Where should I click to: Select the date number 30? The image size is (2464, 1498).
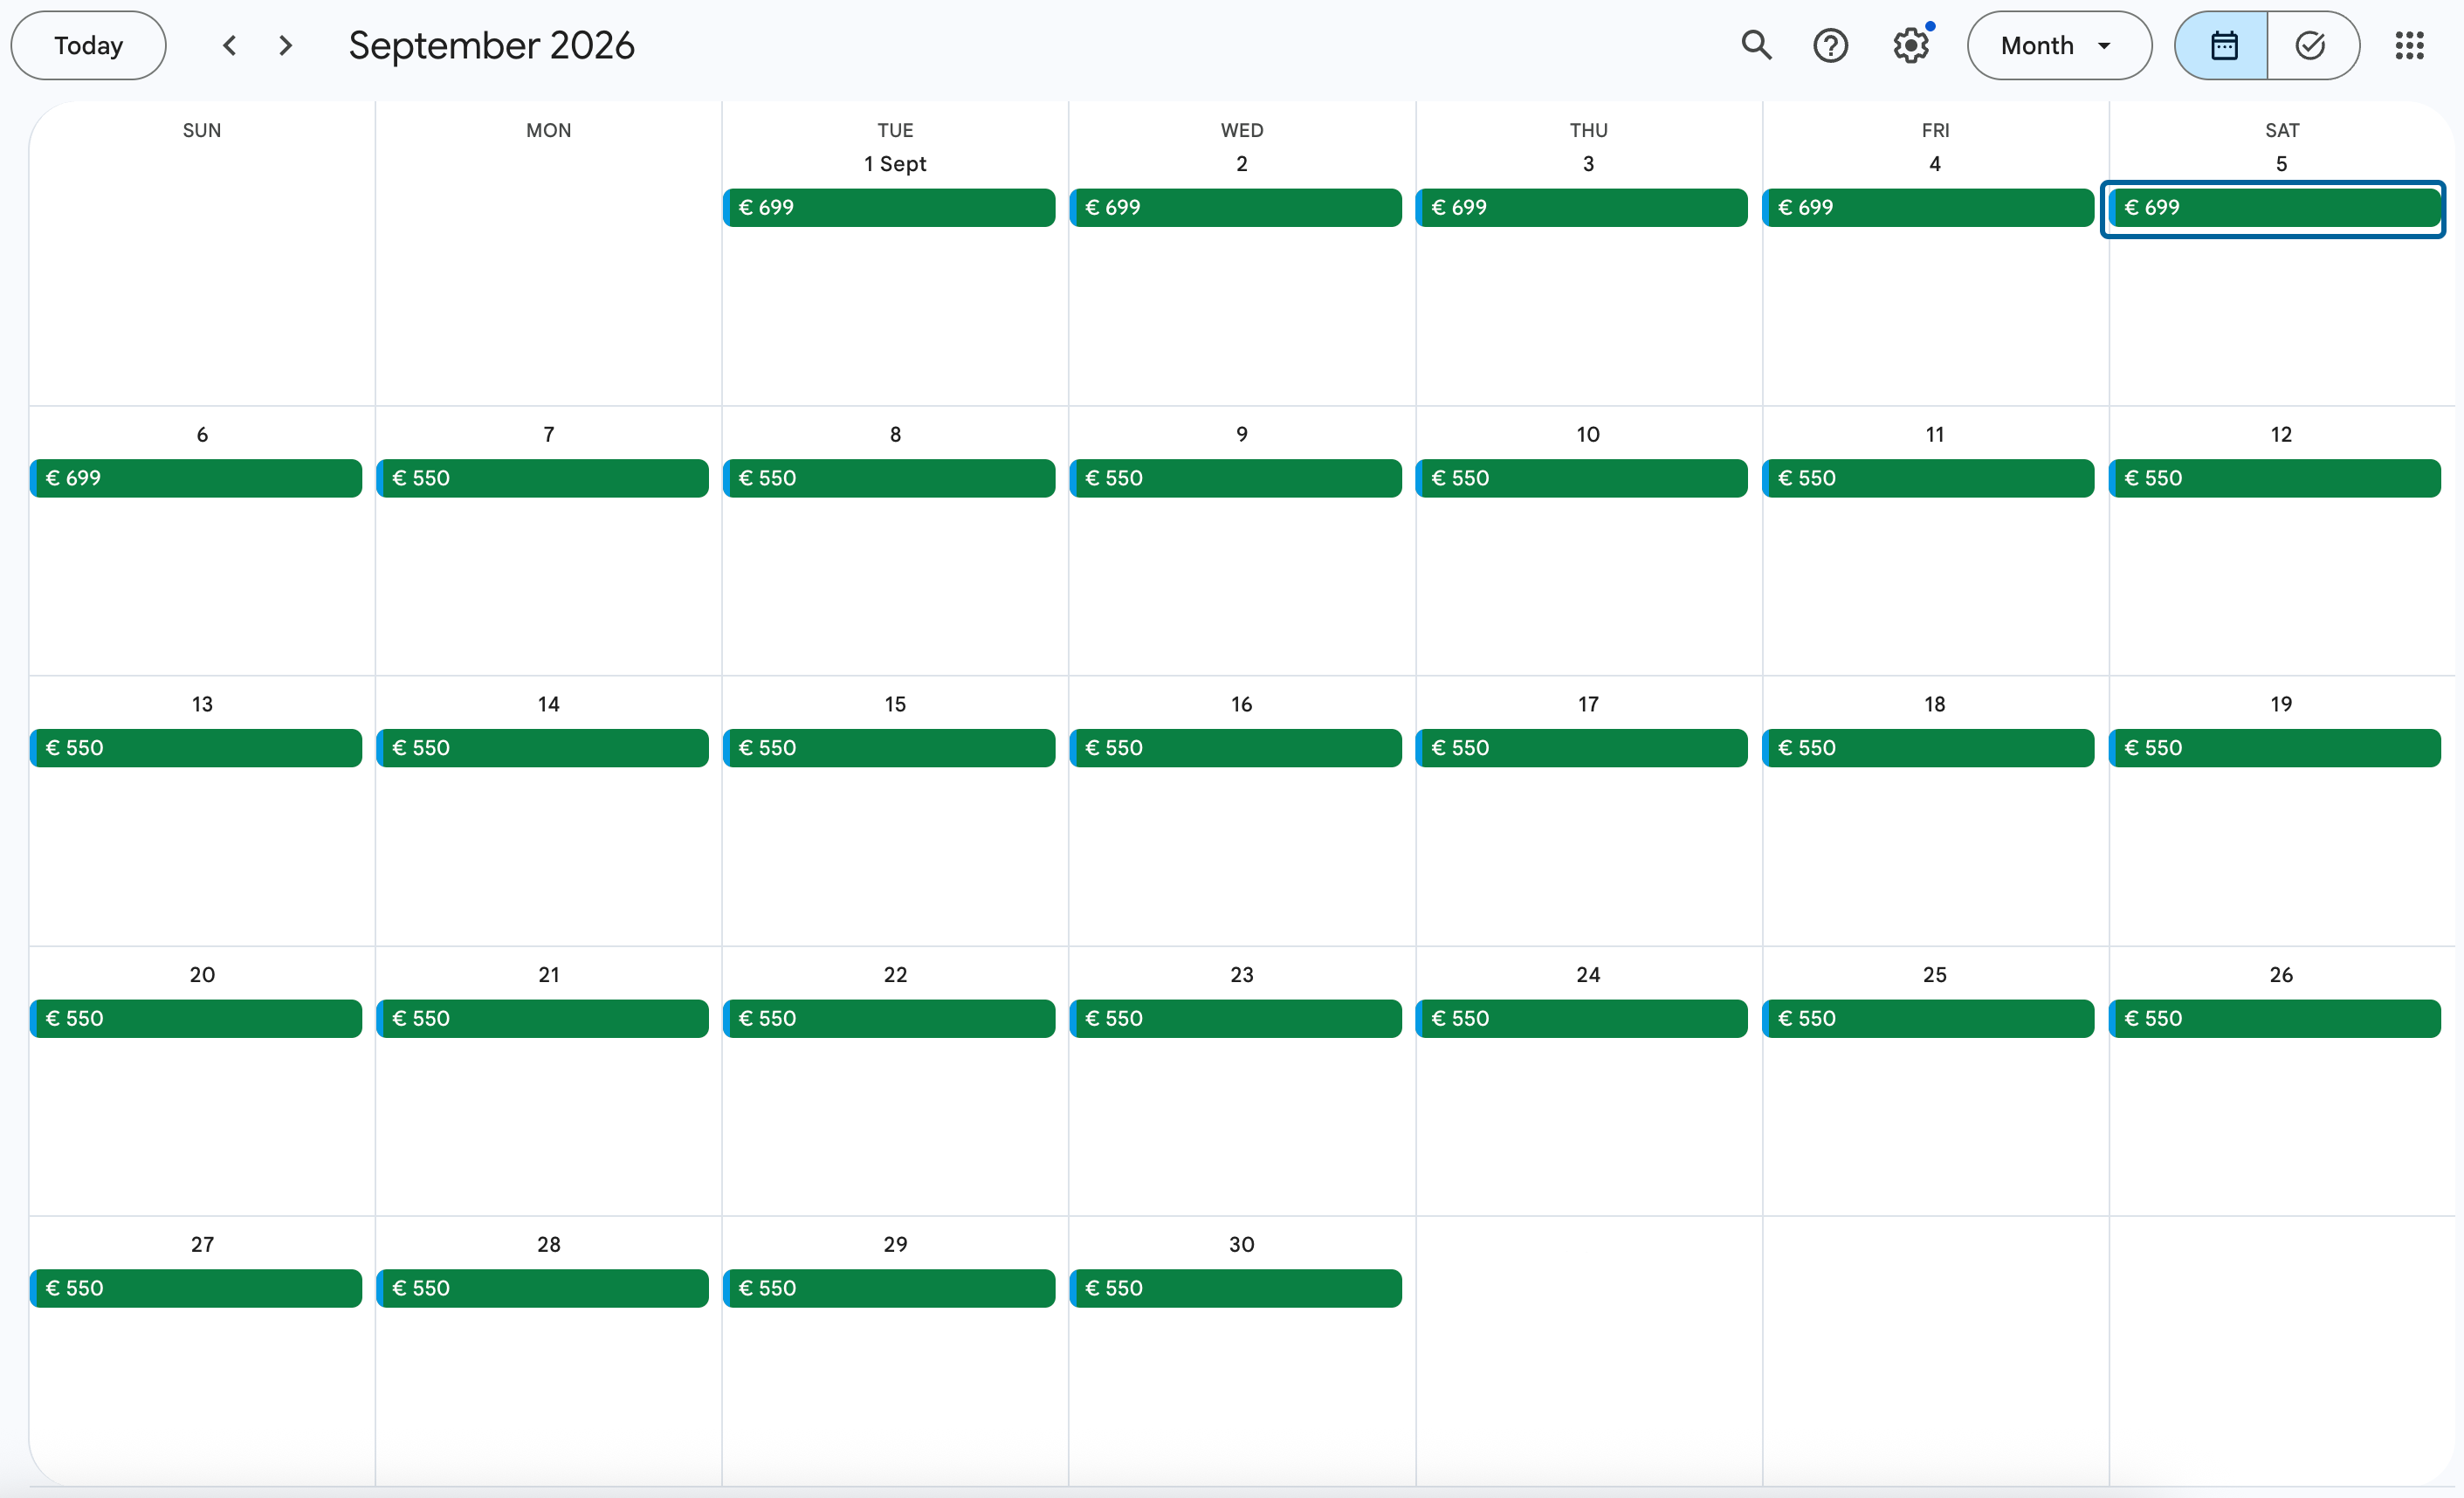tap(1241, 1244)
